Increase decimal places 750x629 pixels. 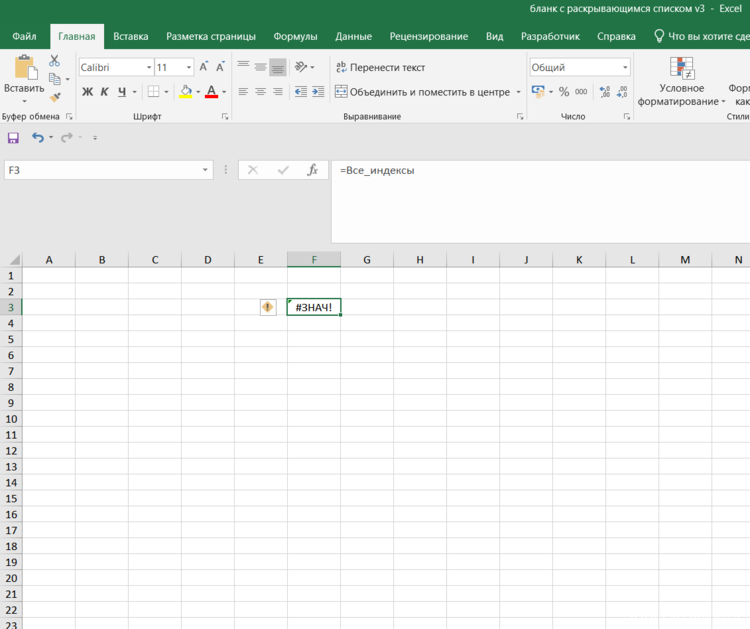[605, 91]
